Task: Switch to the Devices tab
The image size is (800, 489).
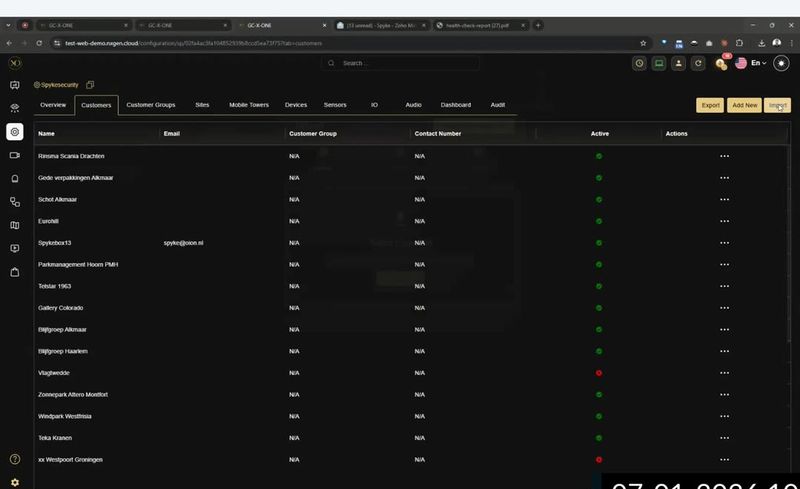Action: 296,105
